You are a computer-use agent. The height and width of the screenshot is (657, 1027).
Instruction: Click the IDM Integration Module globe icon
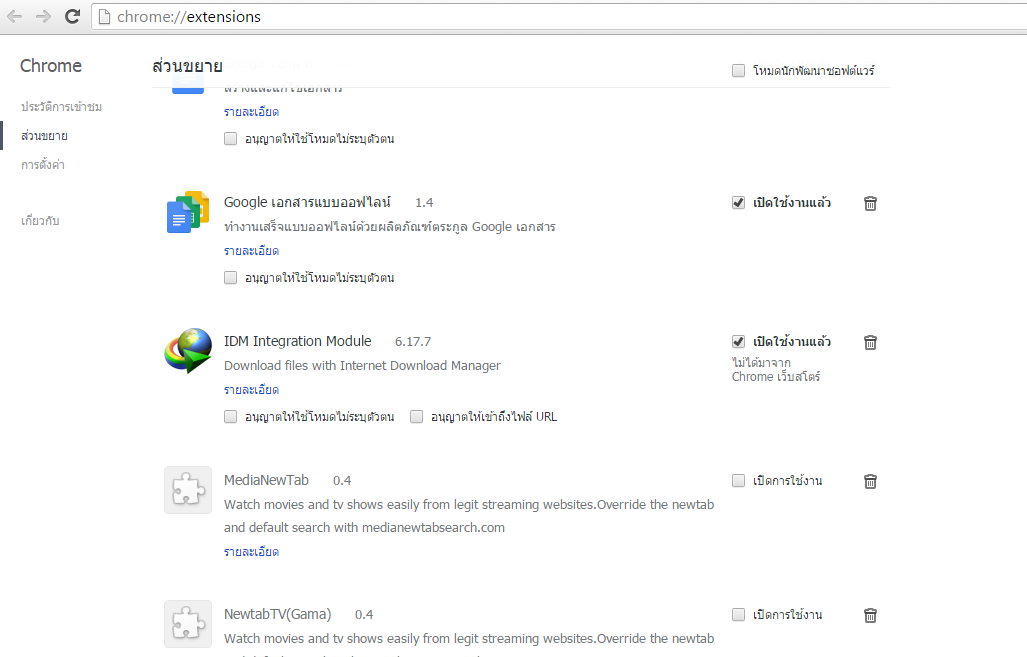(188, 350)
